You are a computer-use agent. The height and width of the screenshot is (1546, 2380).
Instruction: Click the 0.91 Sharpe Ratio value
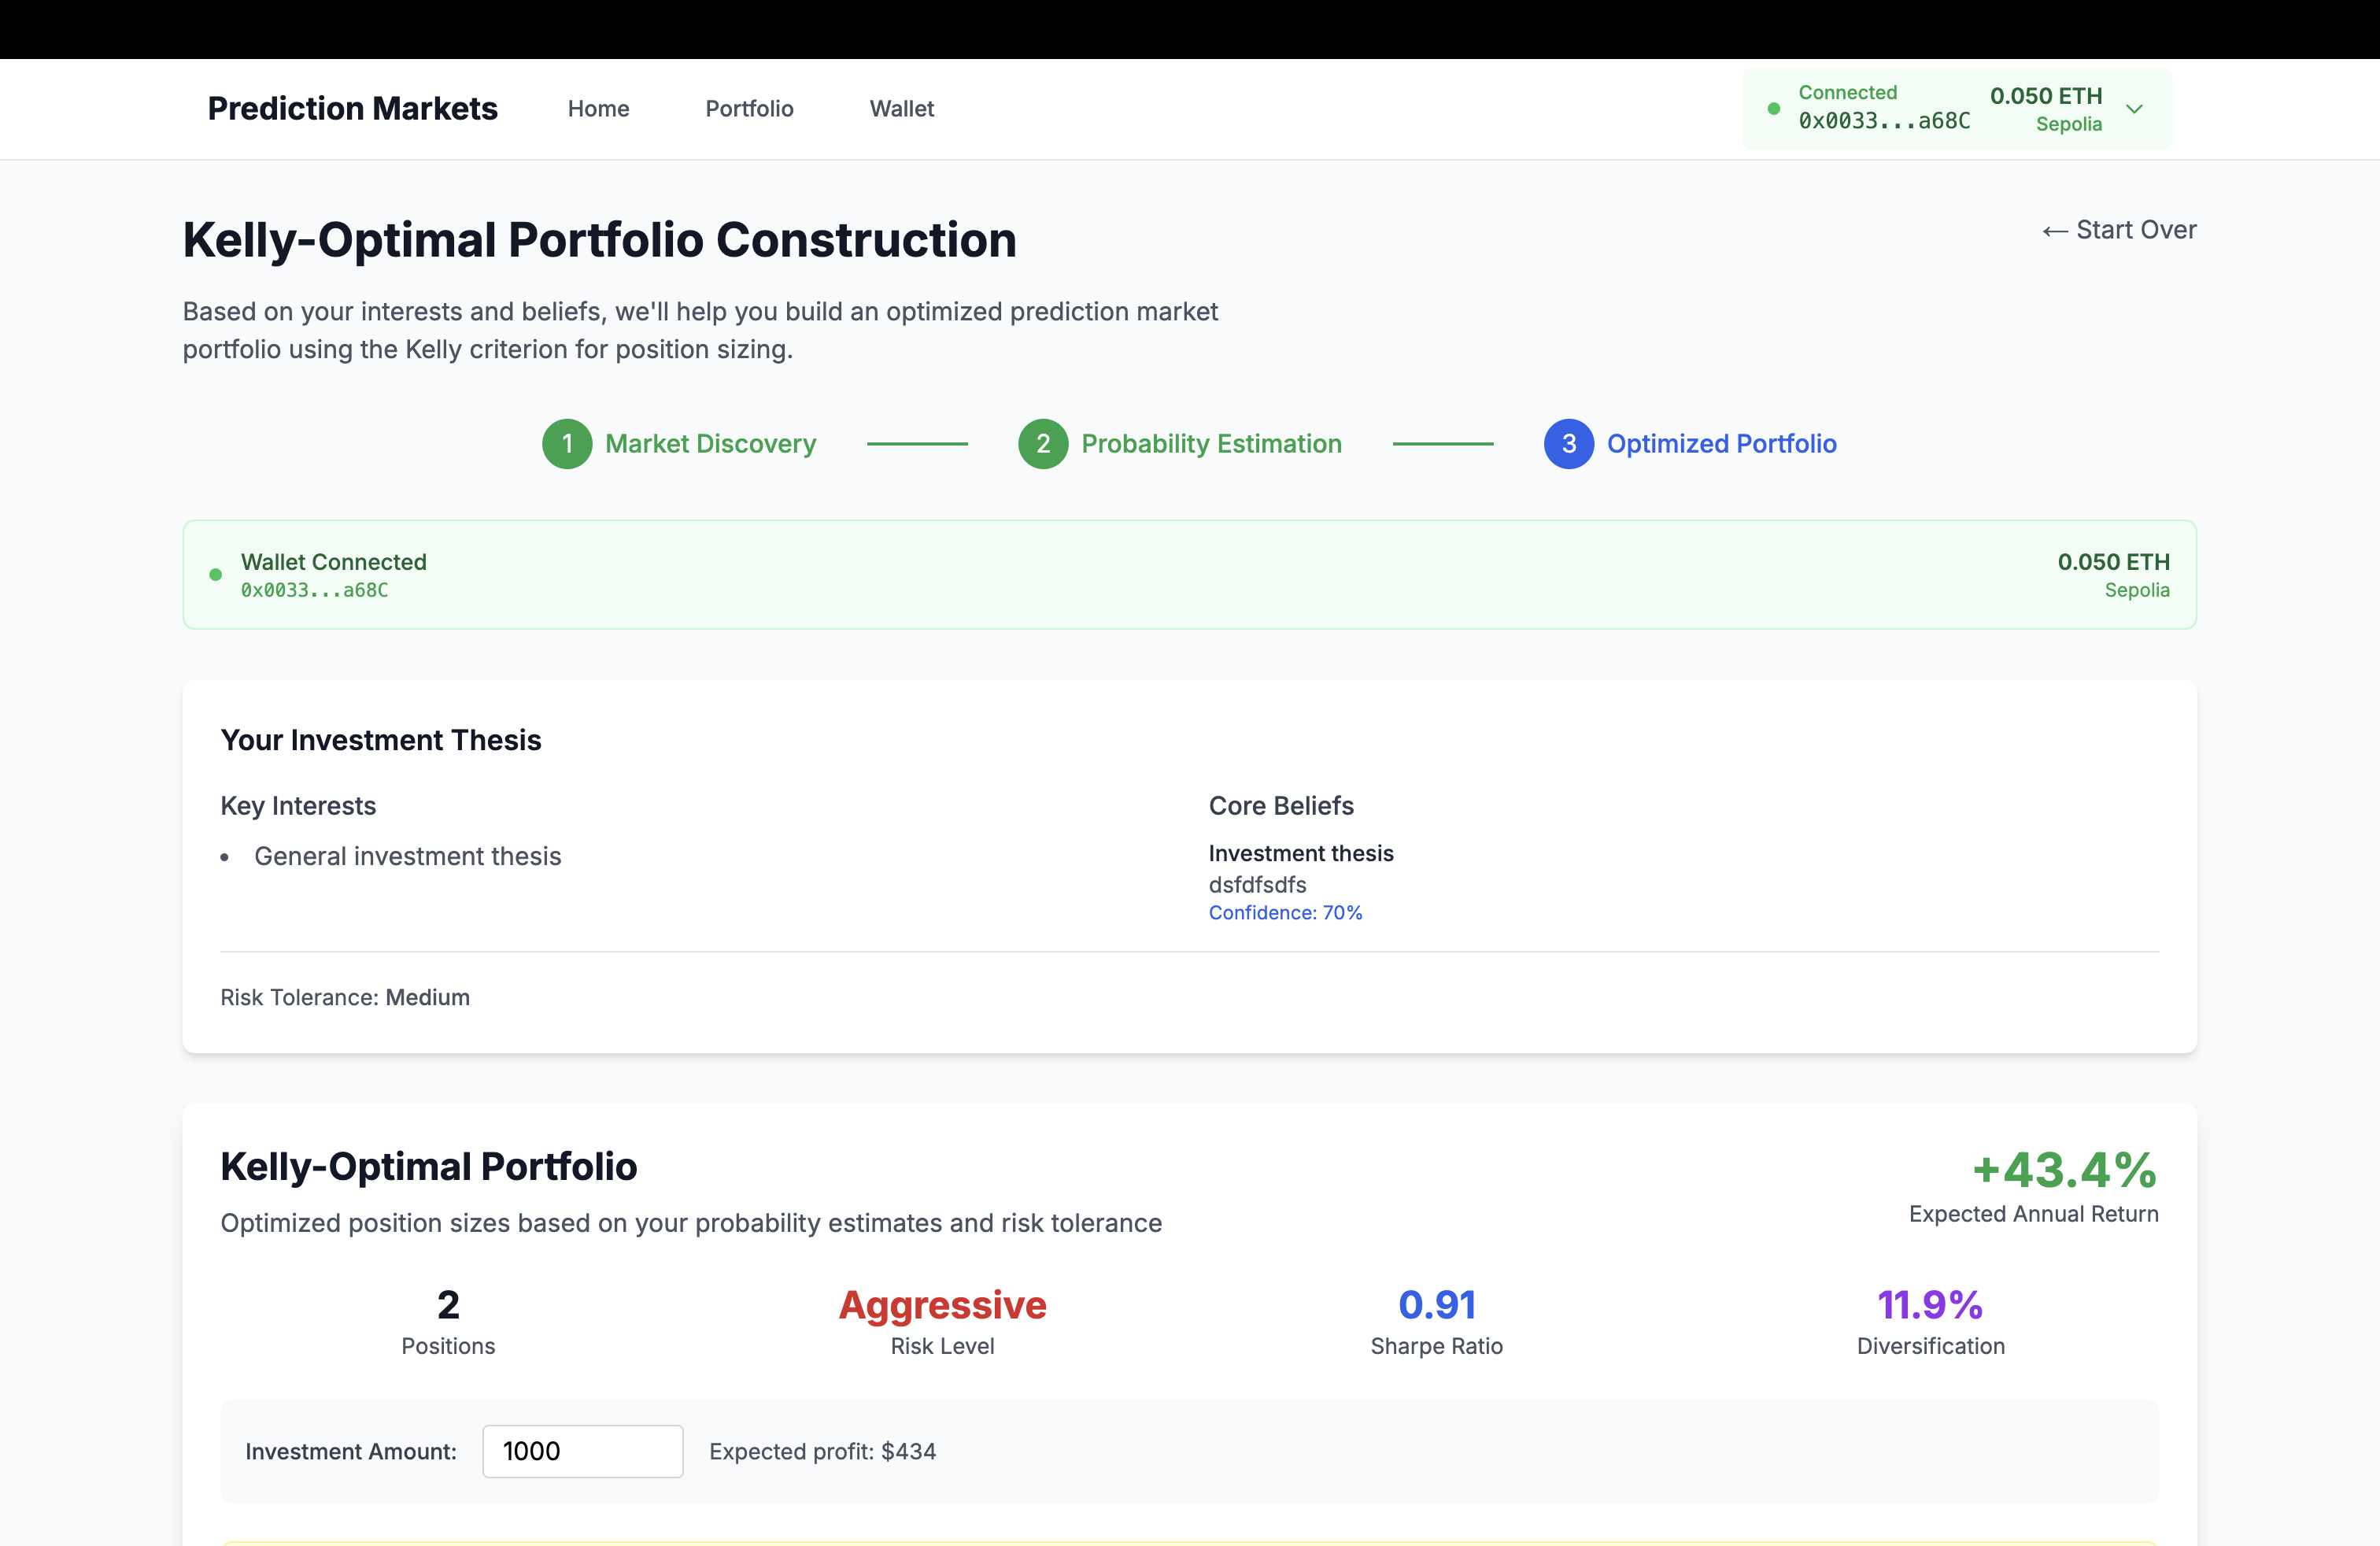(x=1436, y=1305)
